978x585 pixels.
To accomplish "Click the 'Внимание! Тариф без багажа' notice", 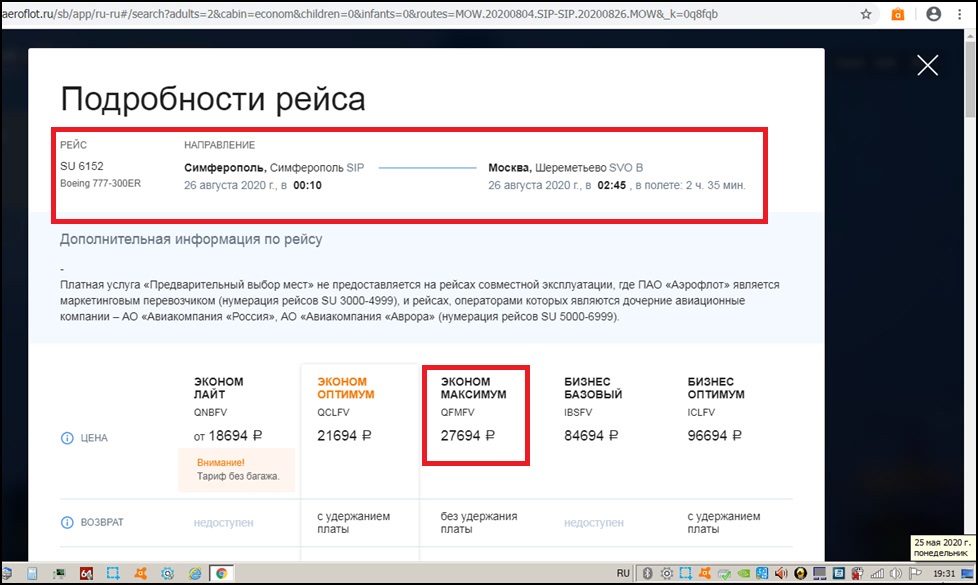I will point(236,470).
